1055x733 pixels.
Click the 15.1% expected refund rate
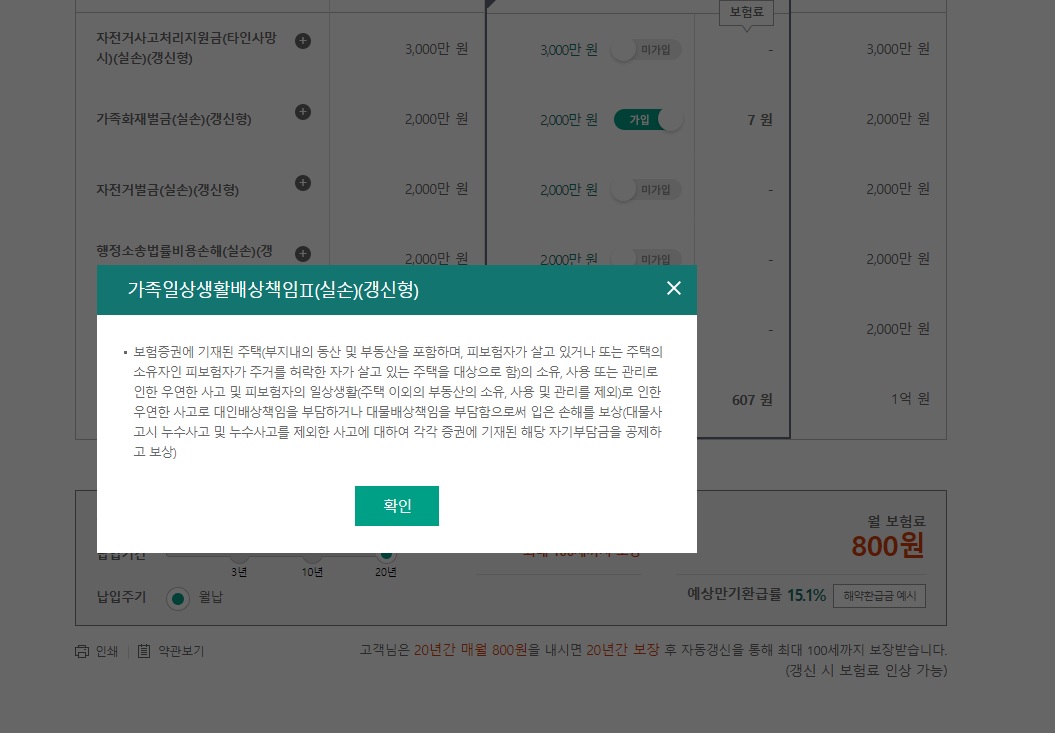click(806, 596)
